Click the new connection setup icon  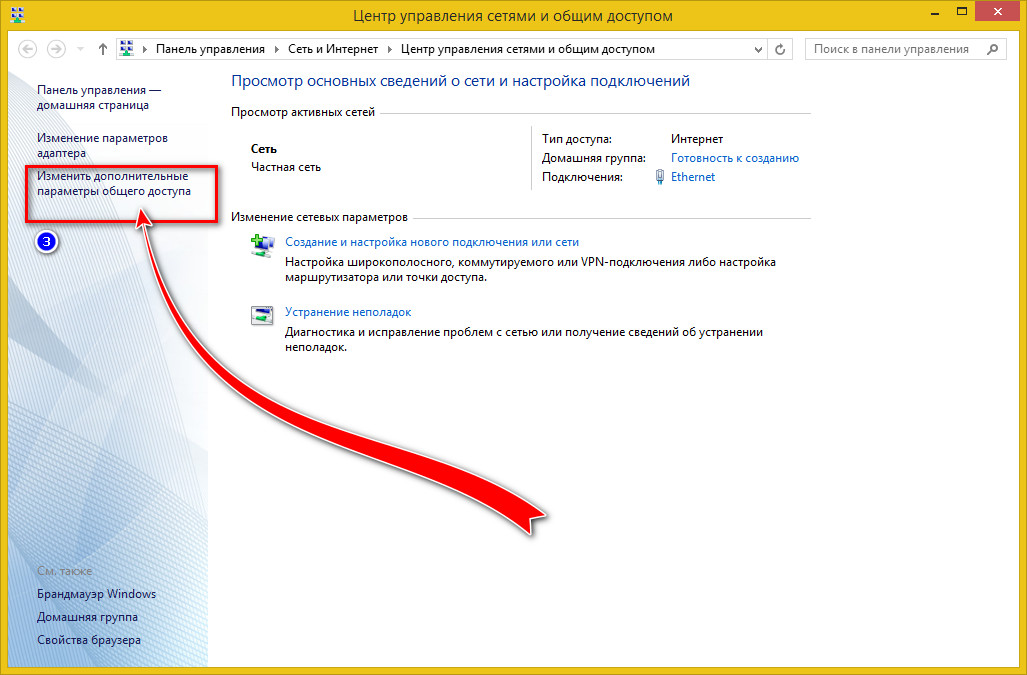(262, 246)
